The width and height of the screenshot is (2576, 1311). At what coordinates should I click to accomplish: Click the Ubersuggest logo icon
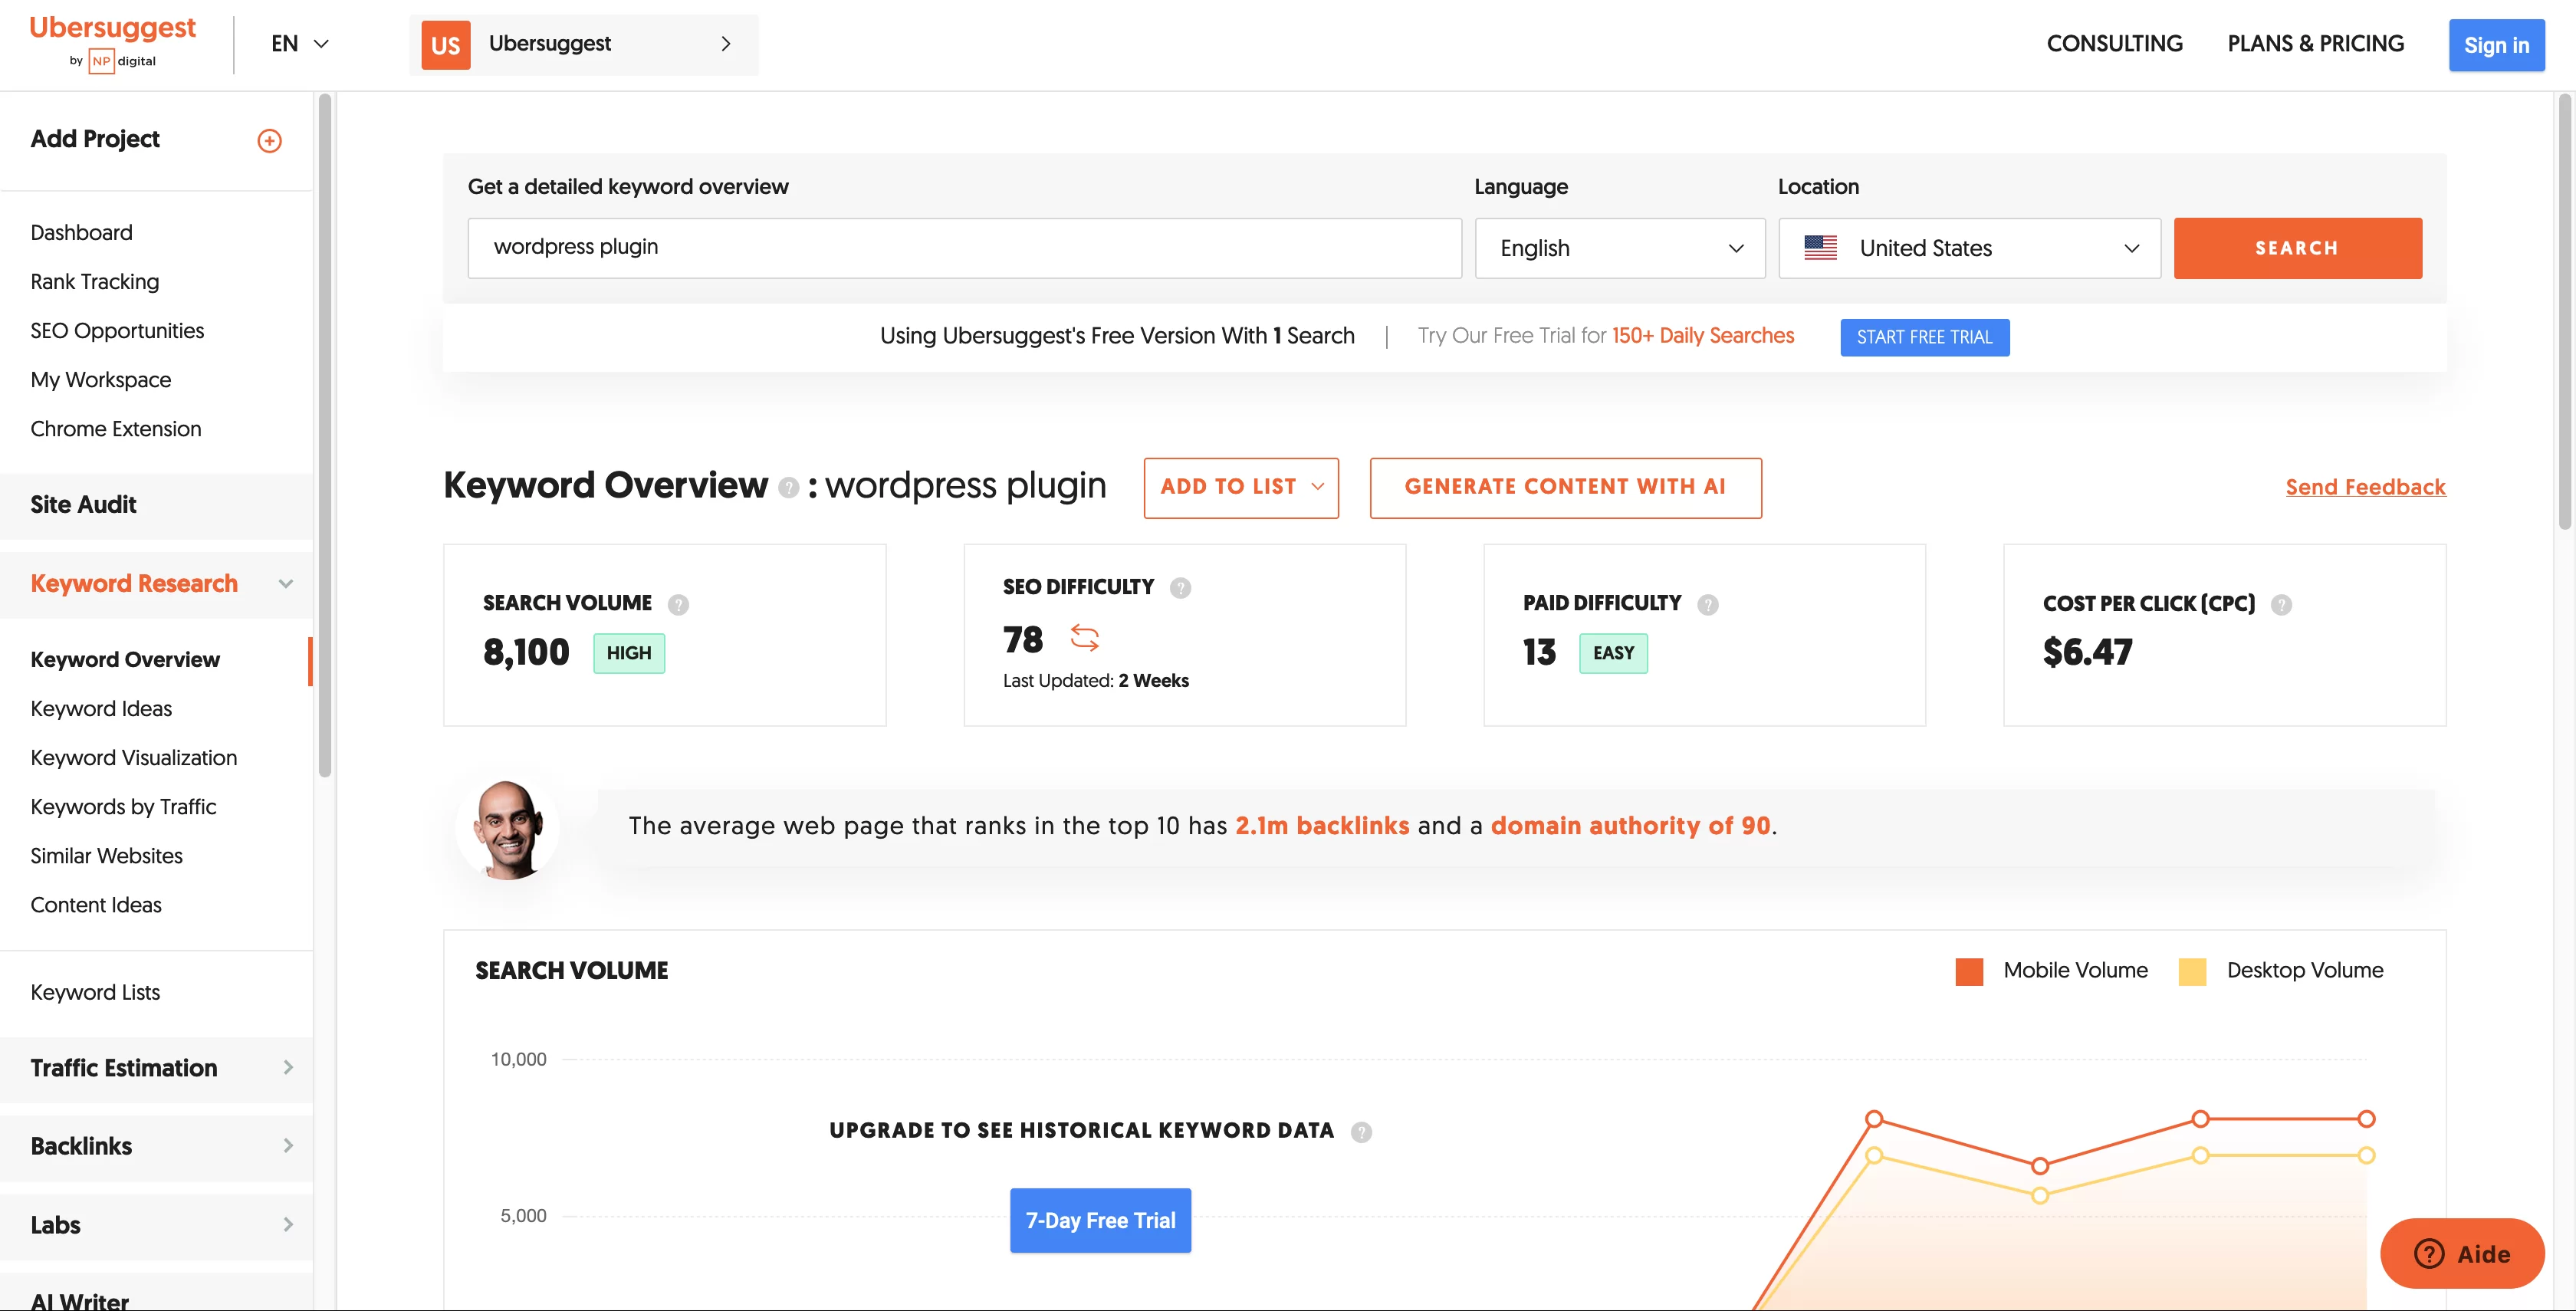(x=112, y=45)
